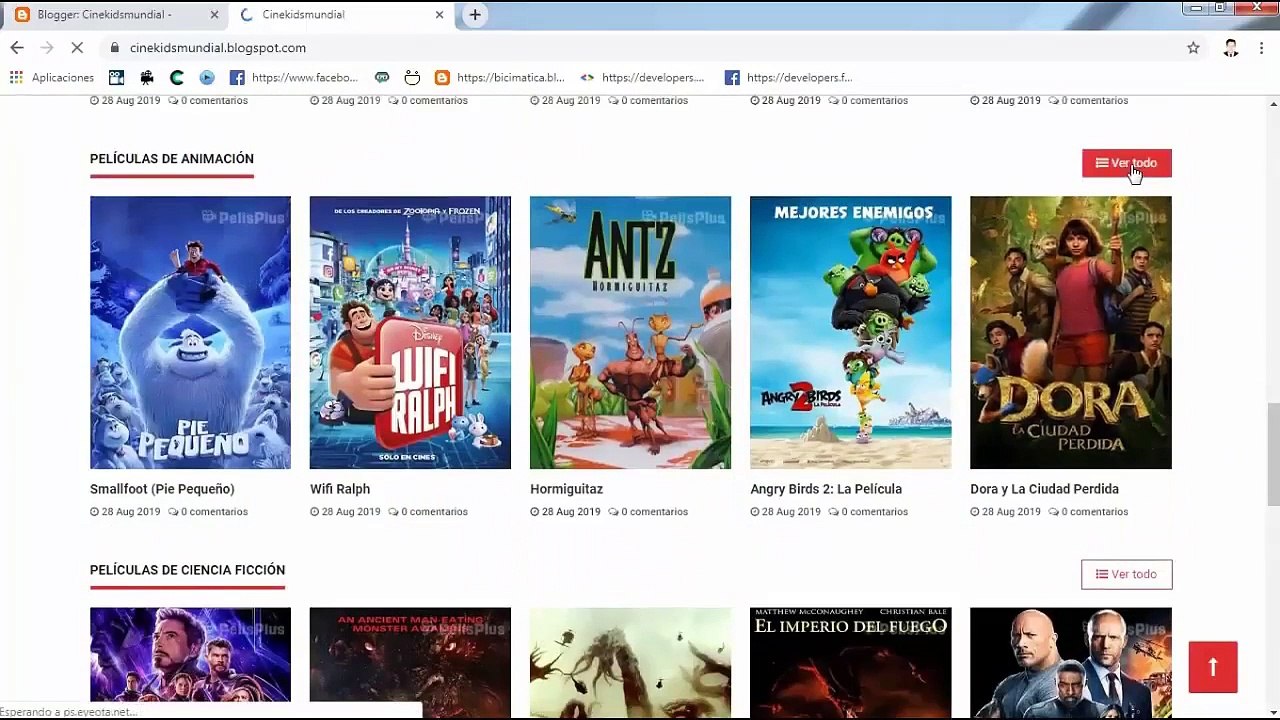Screen dimensions: 1280x720
Task: Open the Hormiguitaz title link
Action: pyautogui.click(x=566, y=489)
